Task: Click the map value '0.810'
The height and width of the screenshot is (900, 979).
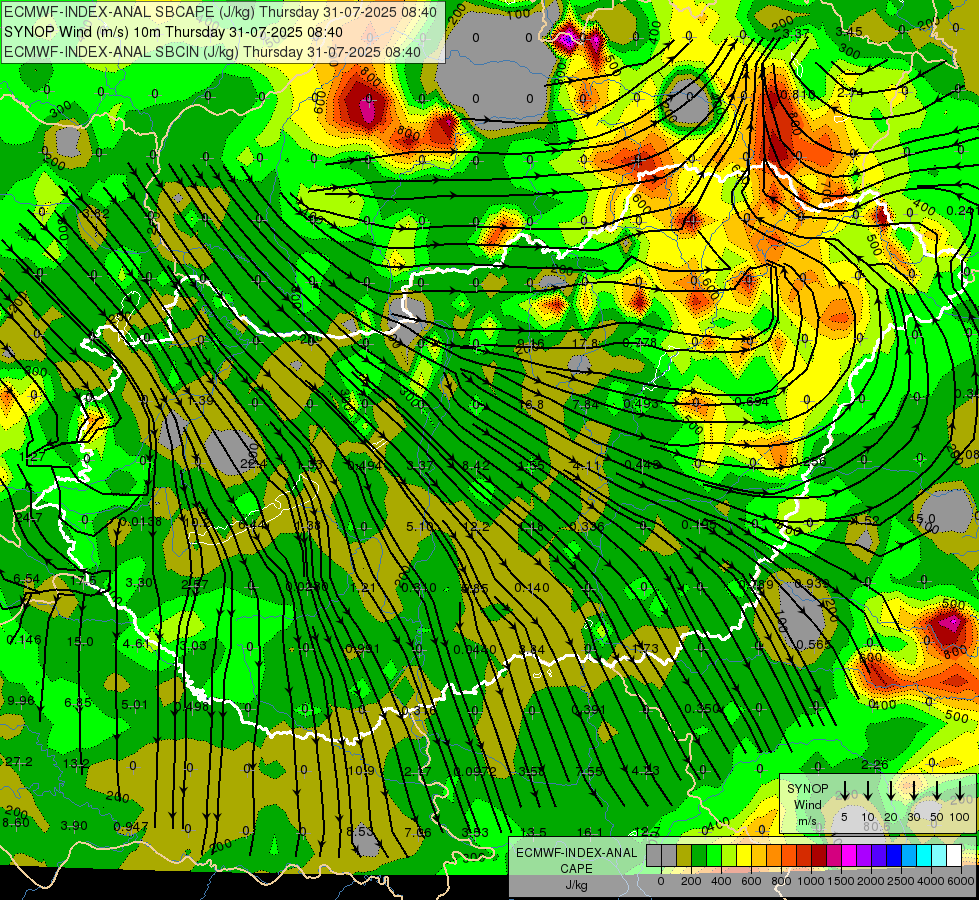Action: tap(798, 94)
